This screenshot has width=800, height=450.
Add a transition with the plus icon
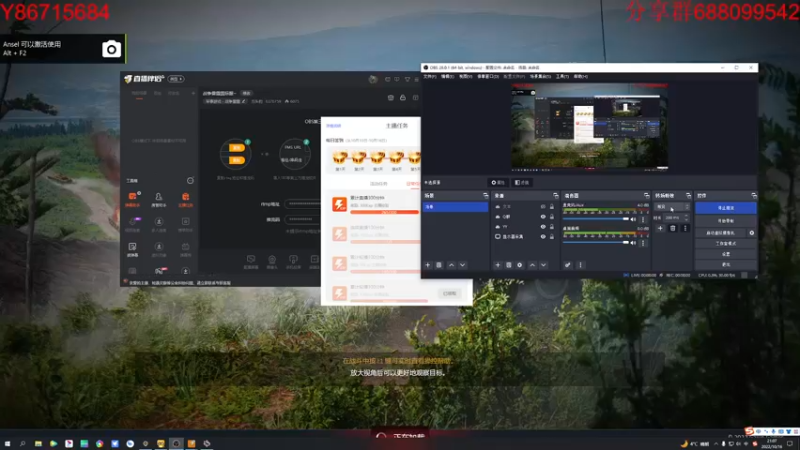point(660,229)
